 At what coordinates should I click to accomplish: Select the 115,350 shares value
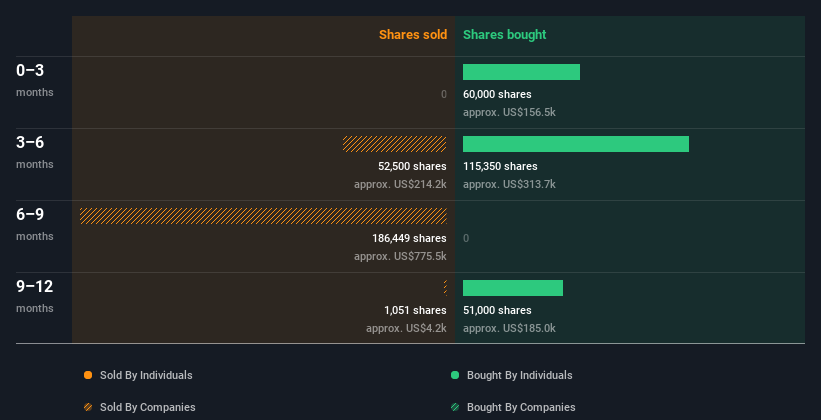pos(500,166)
